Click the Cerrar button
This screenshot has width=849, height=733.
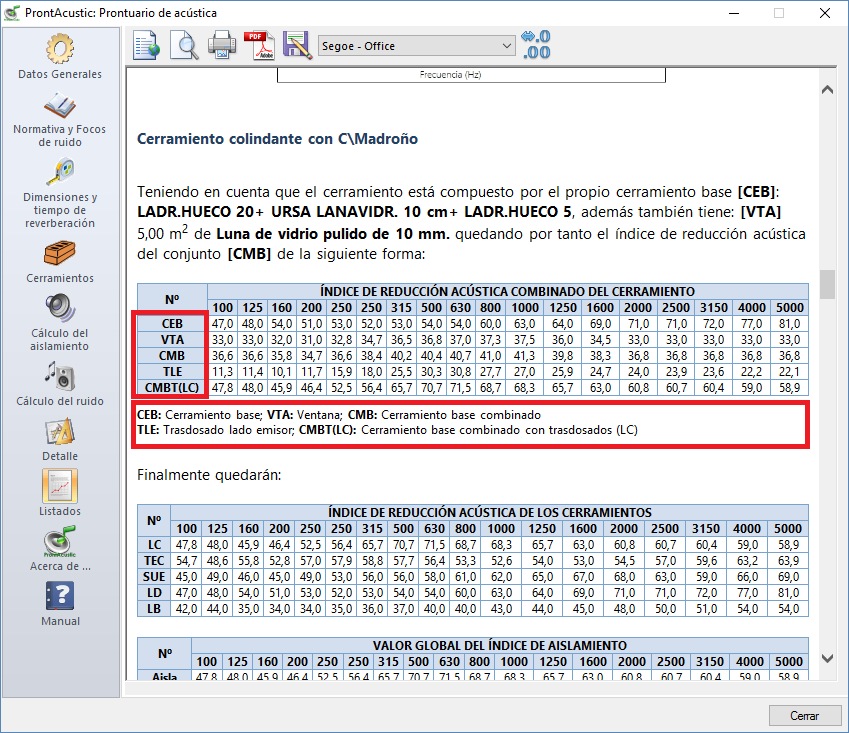804,716
